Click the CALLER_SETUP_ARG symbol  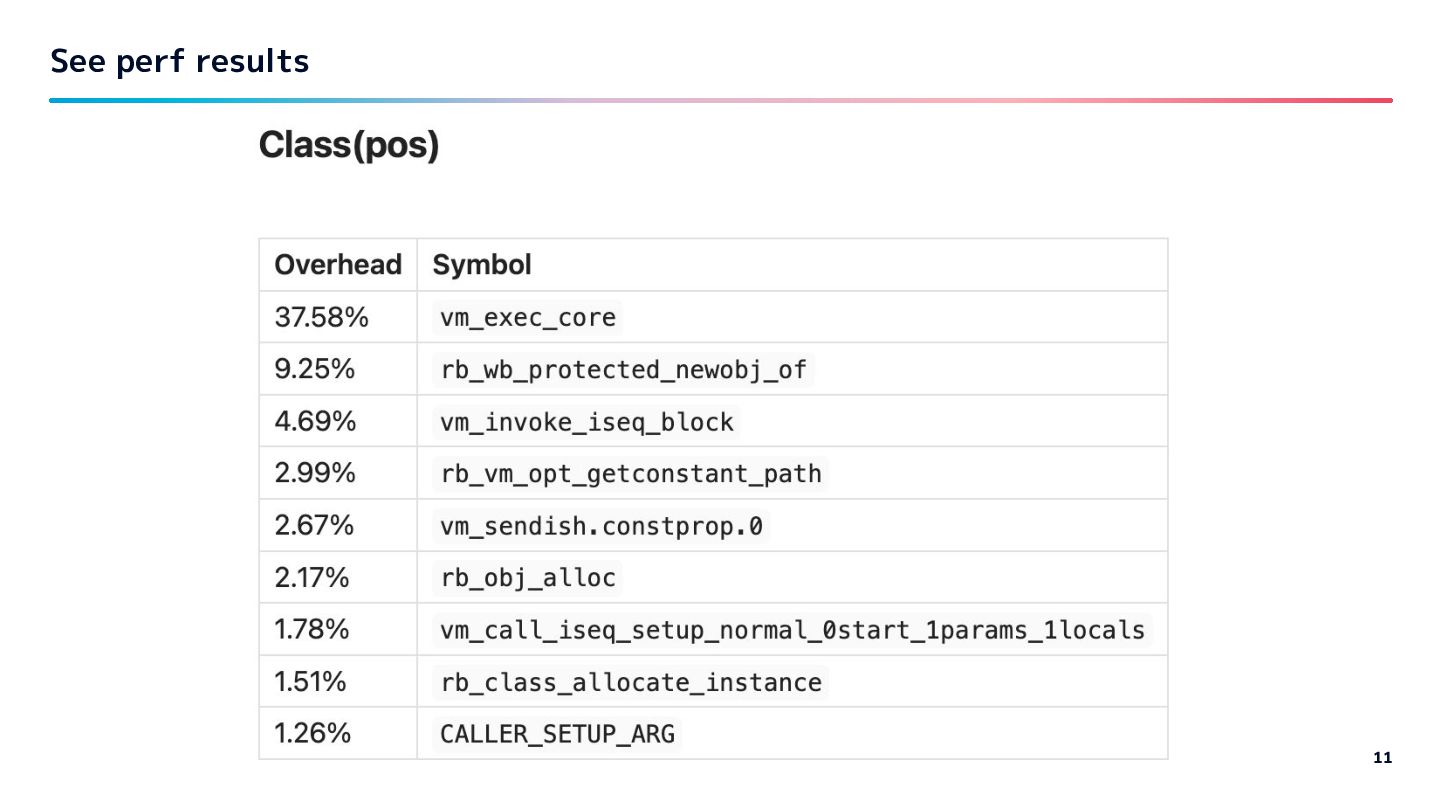pos(557,734)
